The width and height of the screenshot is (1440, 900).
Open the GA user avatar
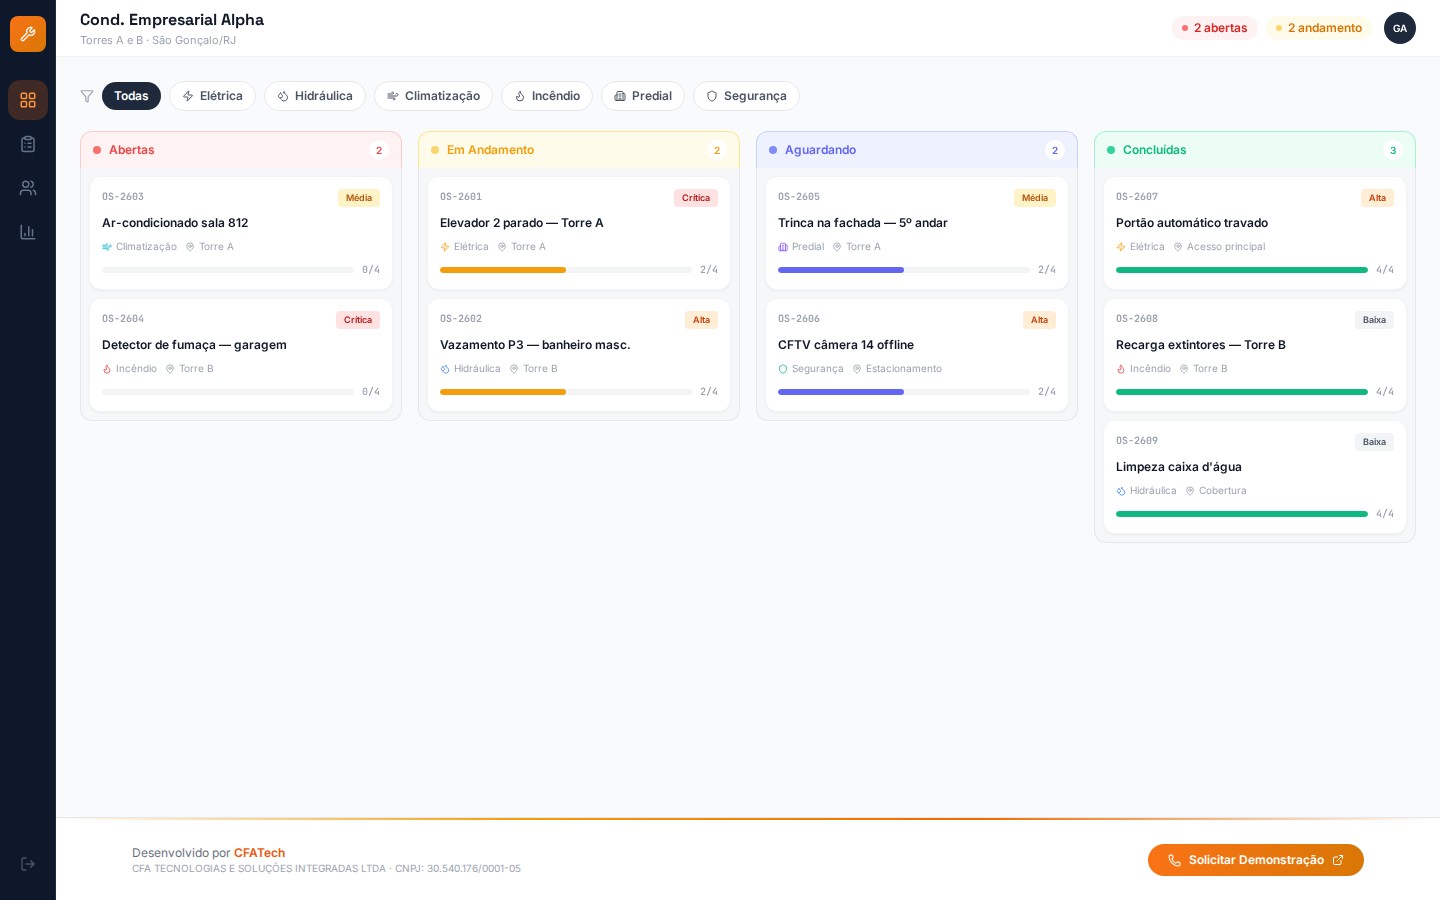(1399, 28)
